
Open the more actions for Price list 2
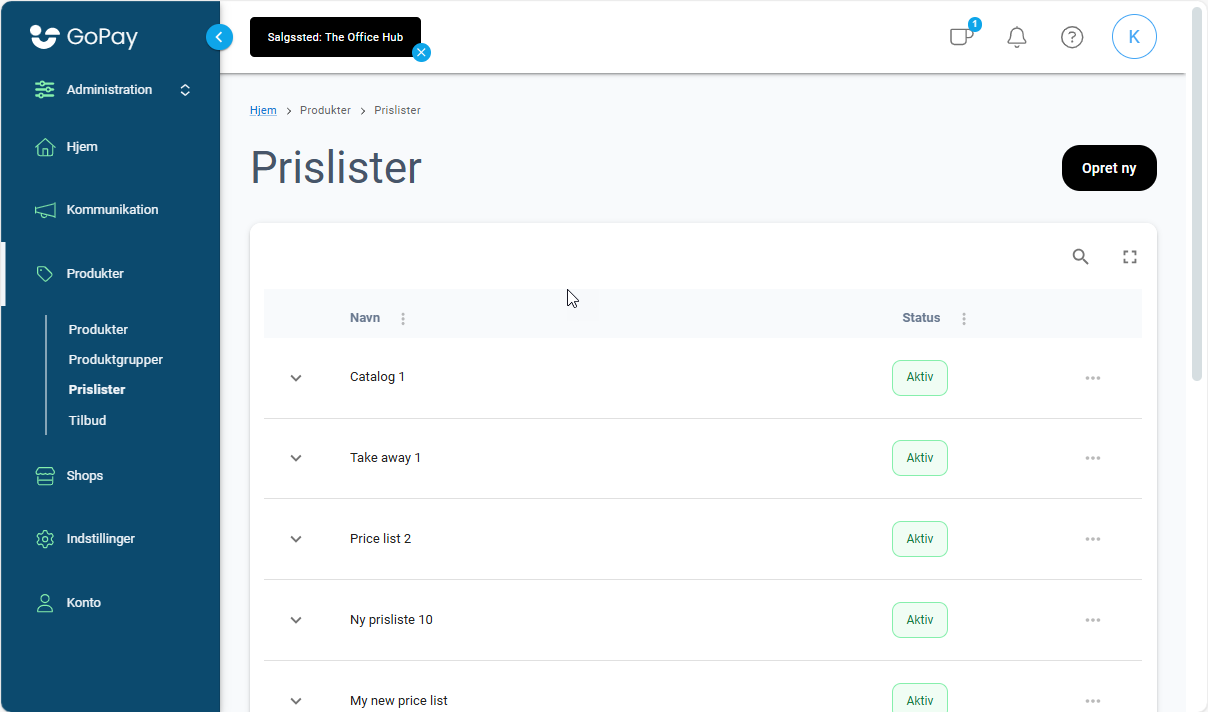[1093, 539]
